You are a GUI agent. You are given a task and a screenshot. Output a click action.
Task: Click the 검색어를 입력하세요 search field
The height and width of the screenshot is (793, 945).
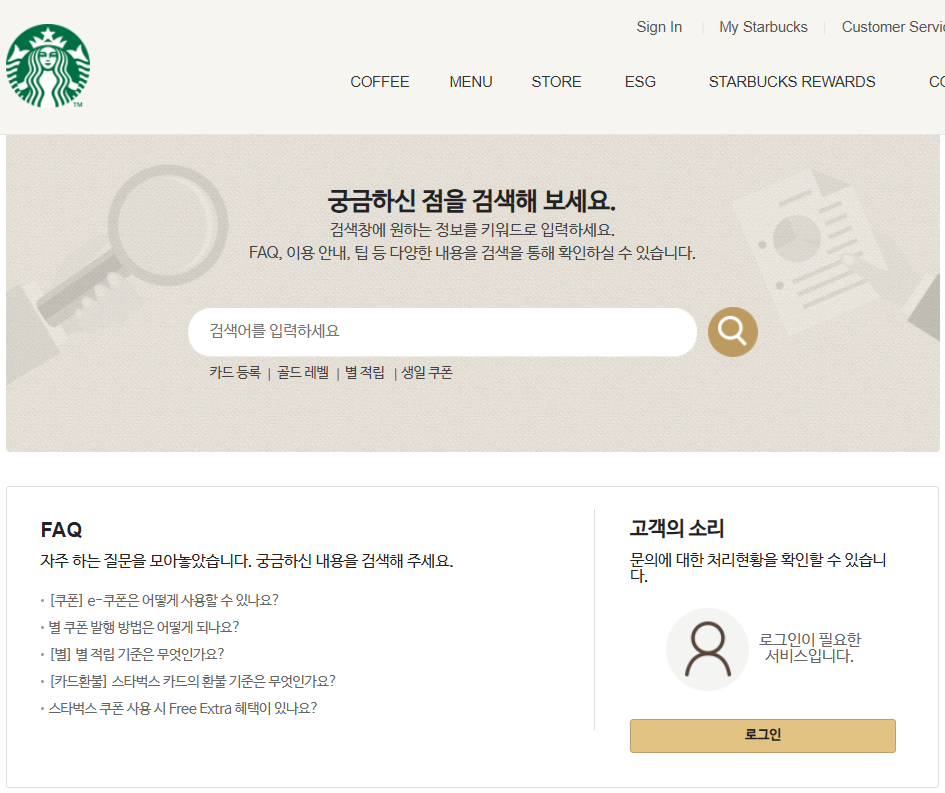[x=442, y=332]
